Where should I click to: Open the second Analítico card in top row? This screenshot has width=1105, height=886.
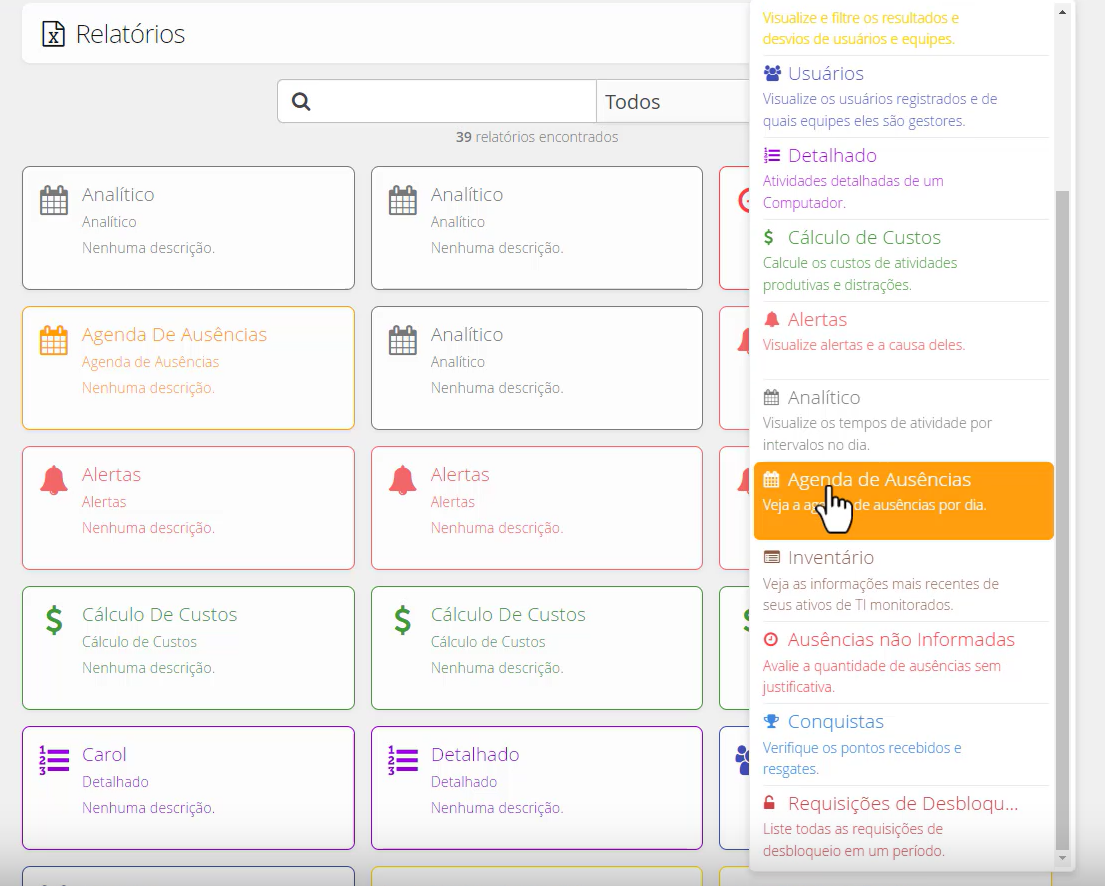click(x=537, y=228)
